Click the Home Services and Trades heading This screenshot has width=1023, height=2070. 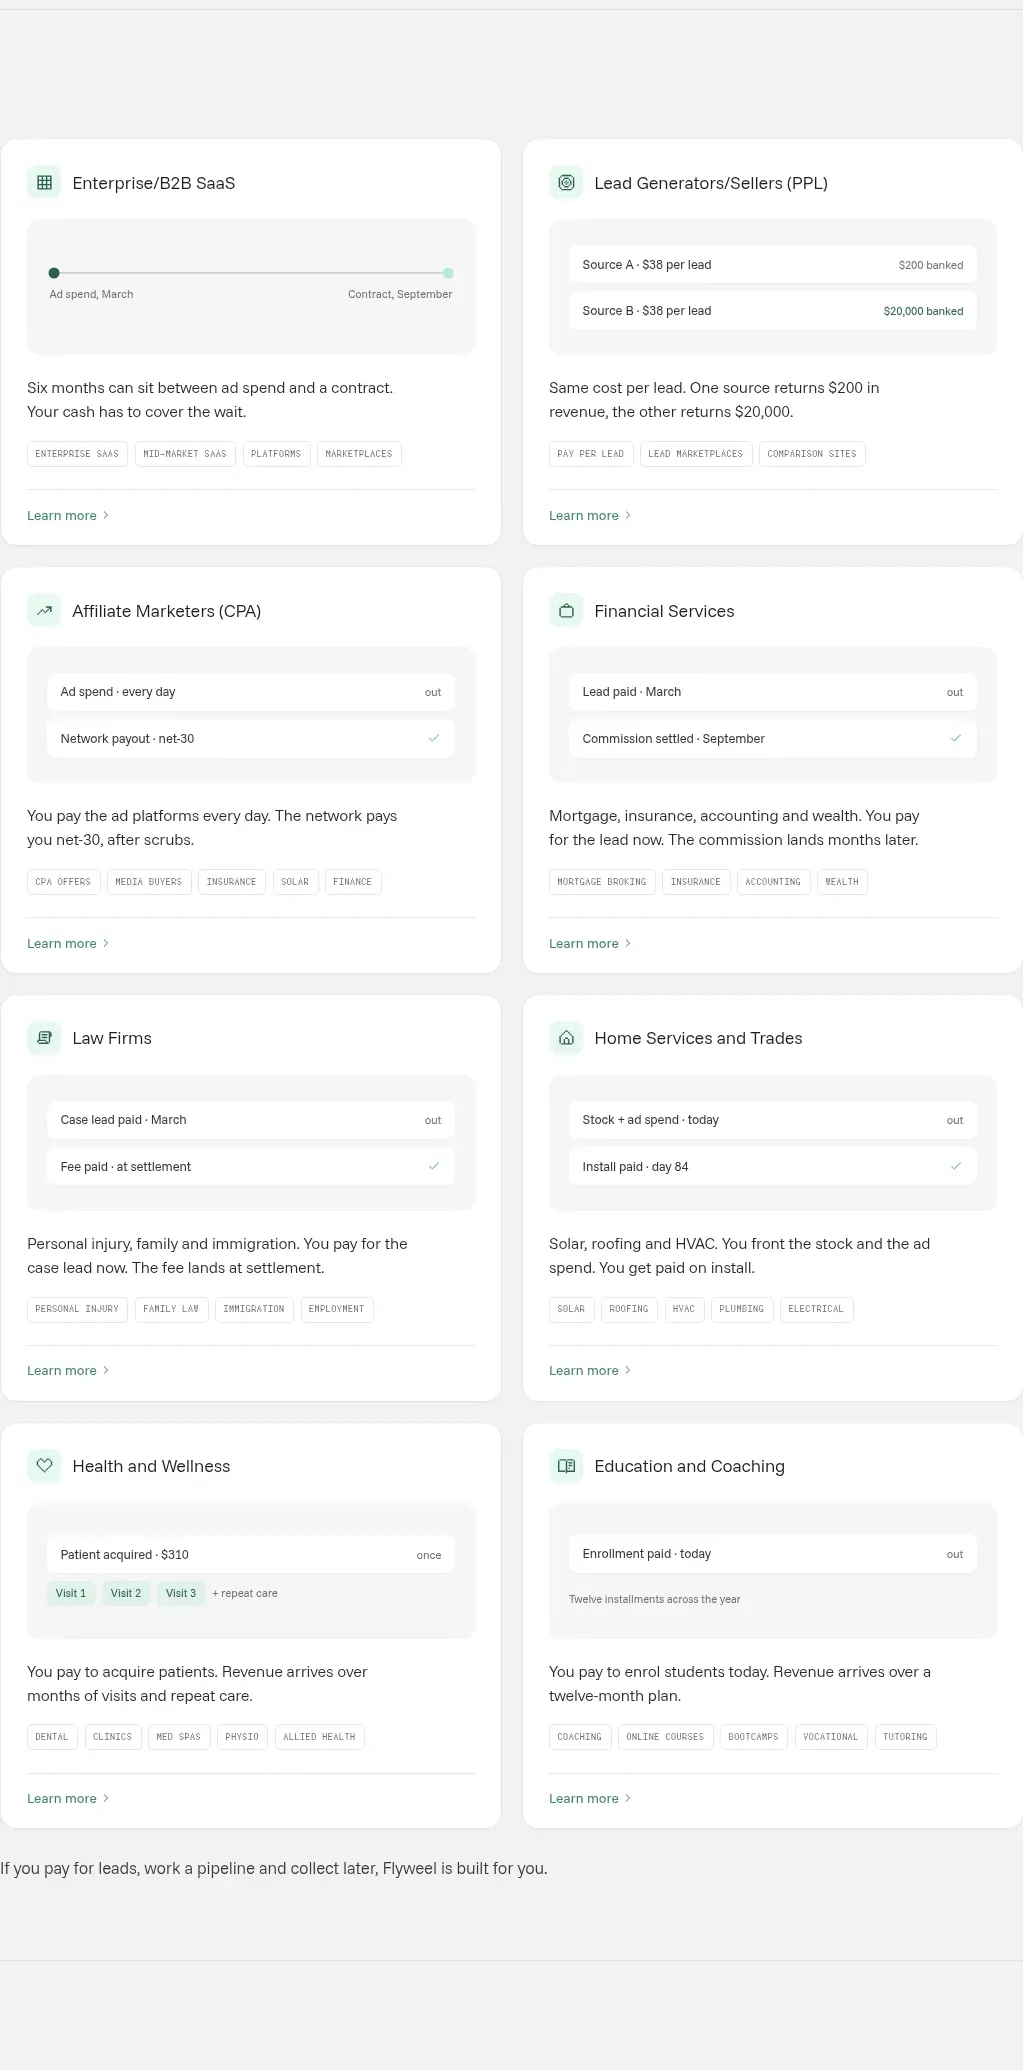tap(698, 1038)
